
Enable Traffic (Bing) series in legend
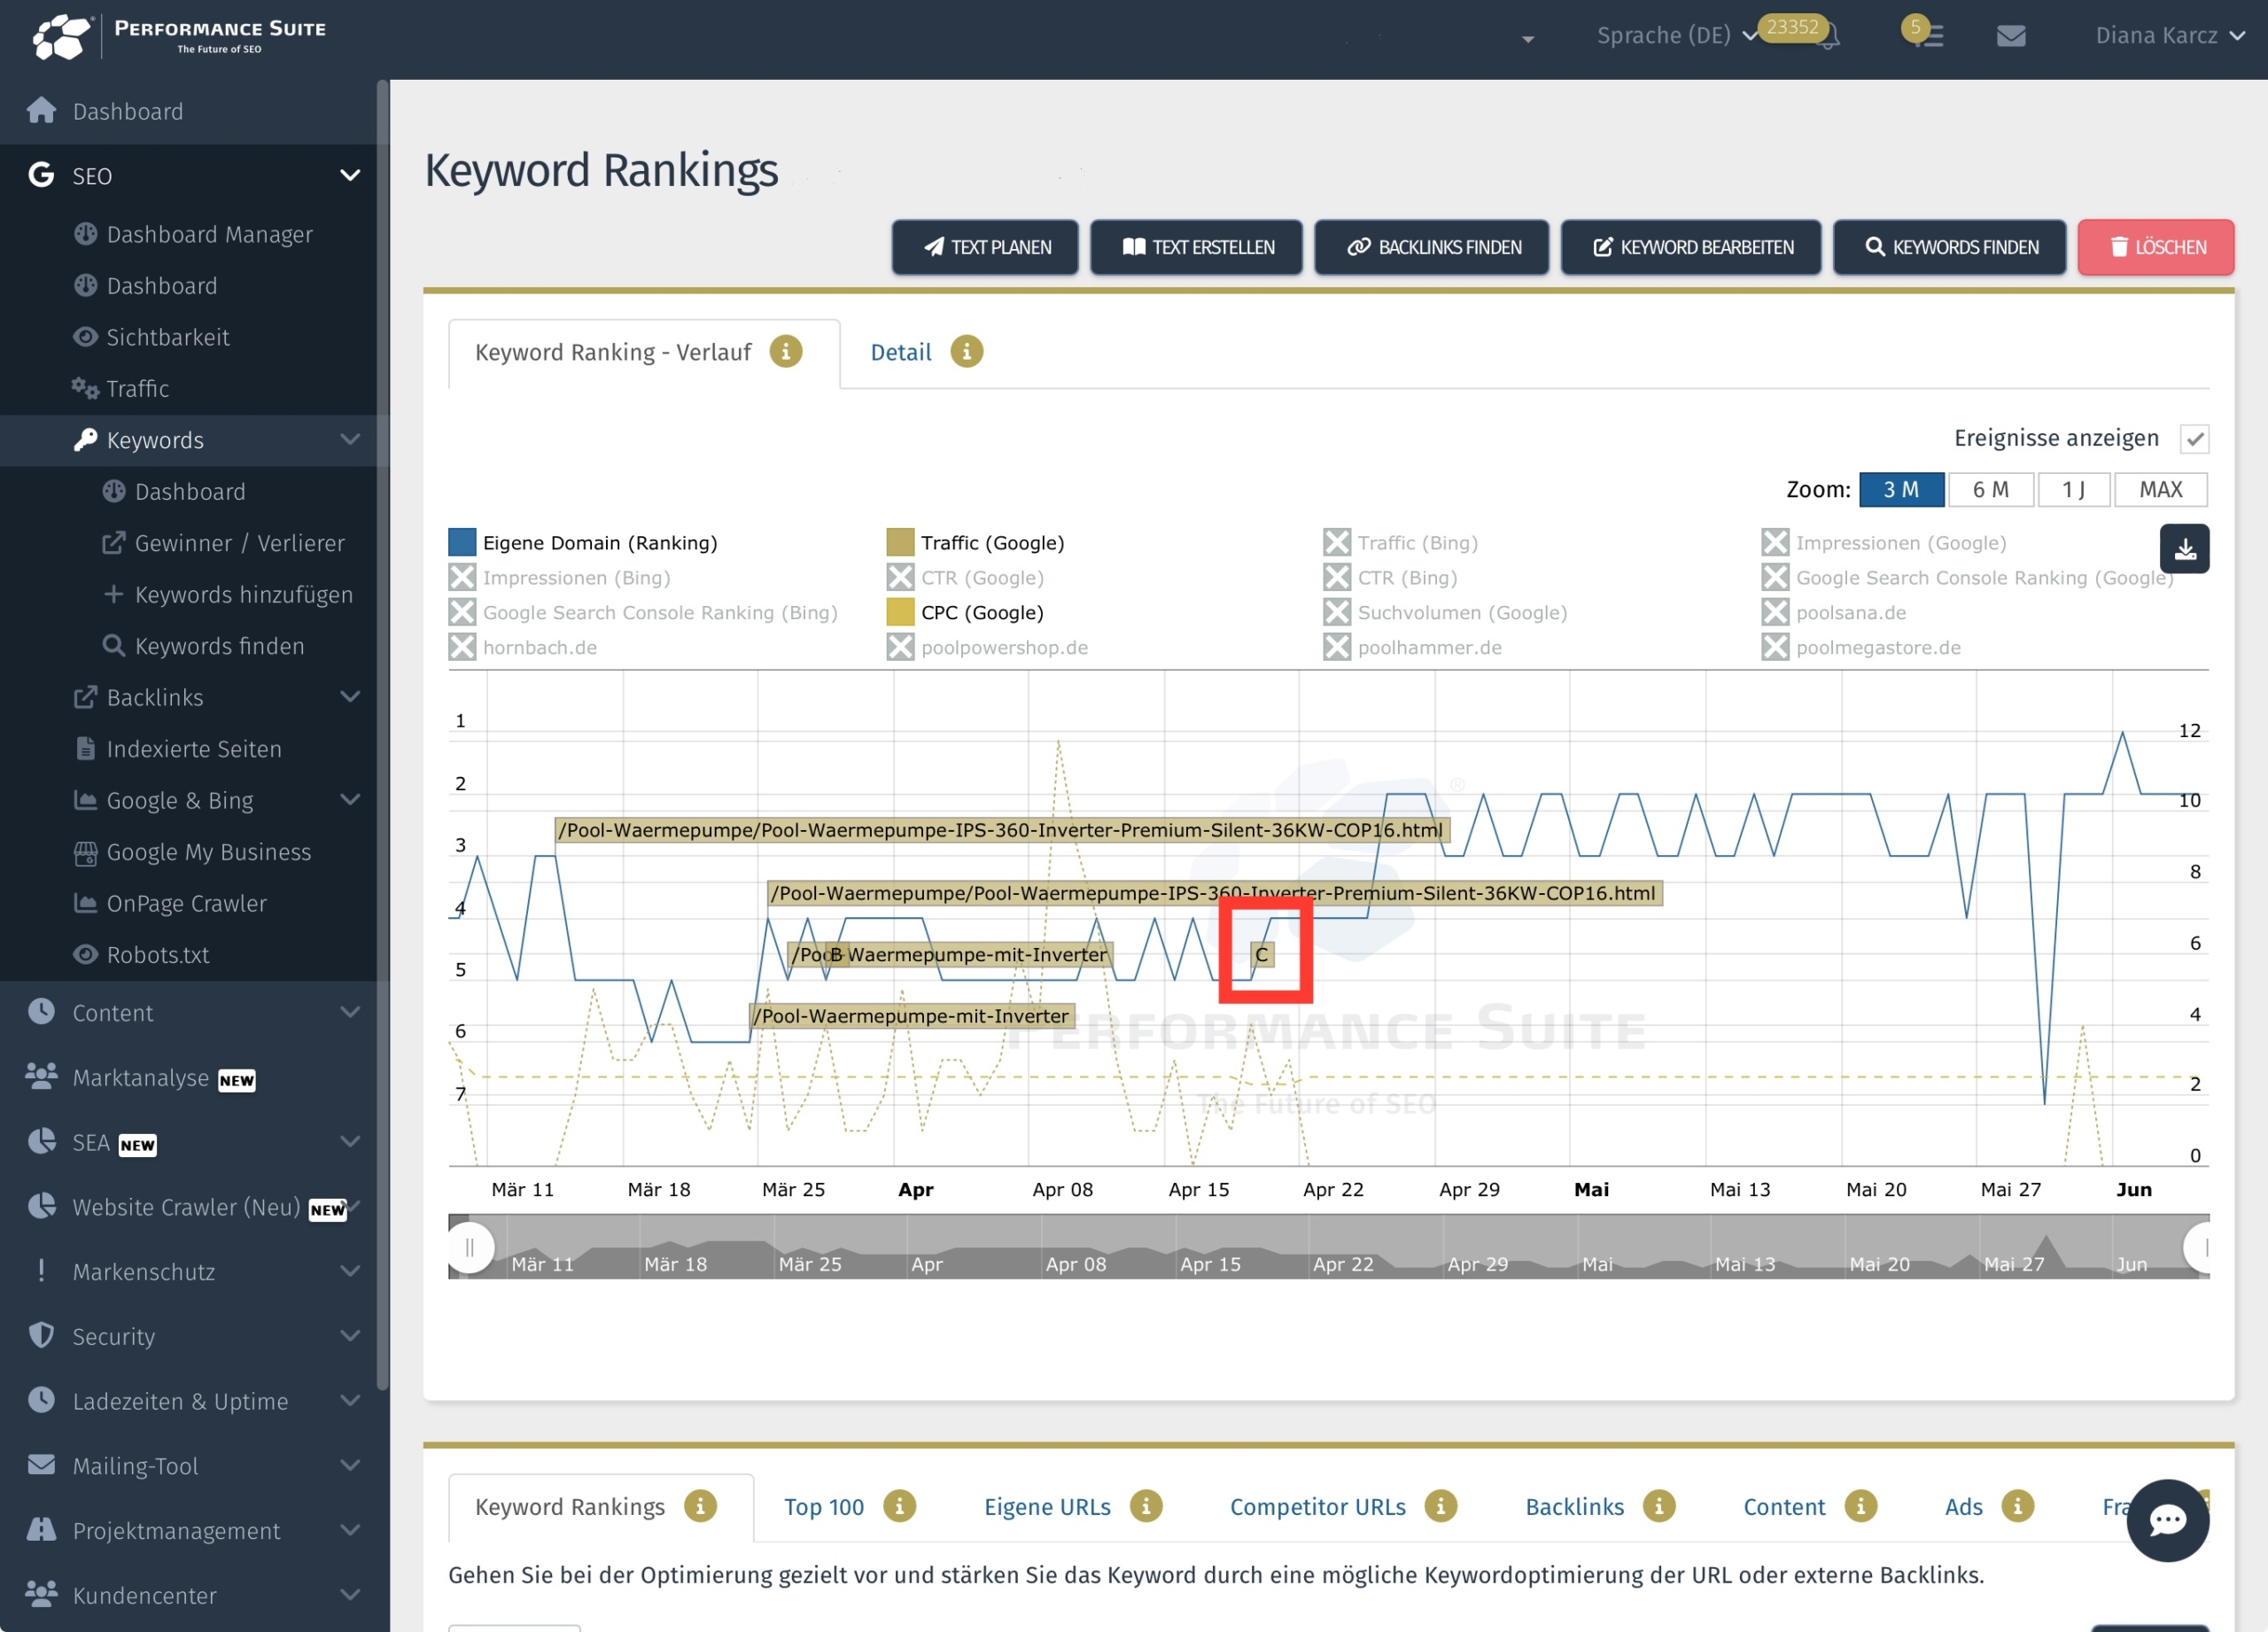[1336, 542]
